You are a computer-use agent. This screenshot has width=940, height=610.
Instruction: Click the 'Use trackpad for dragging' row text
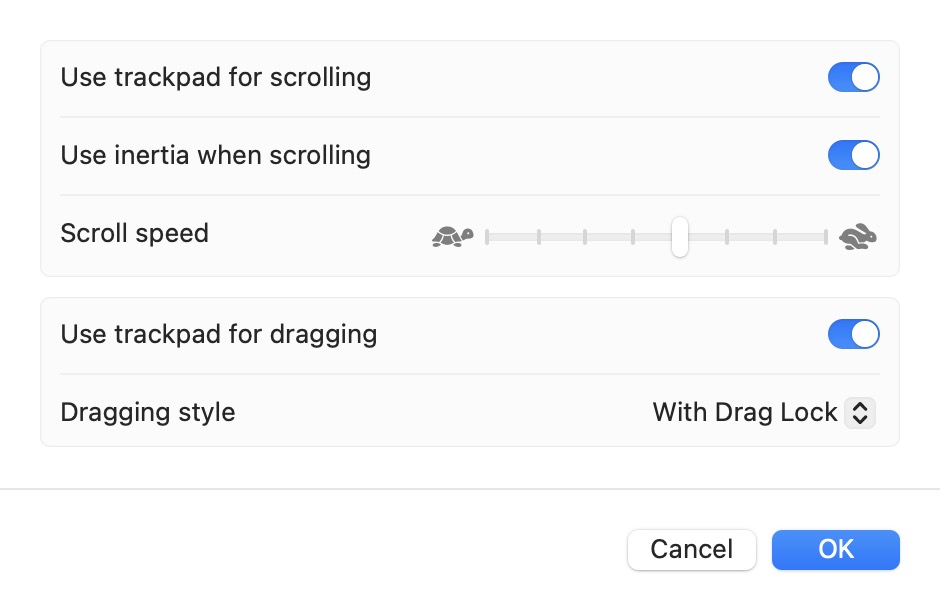(x=219, y=333)
